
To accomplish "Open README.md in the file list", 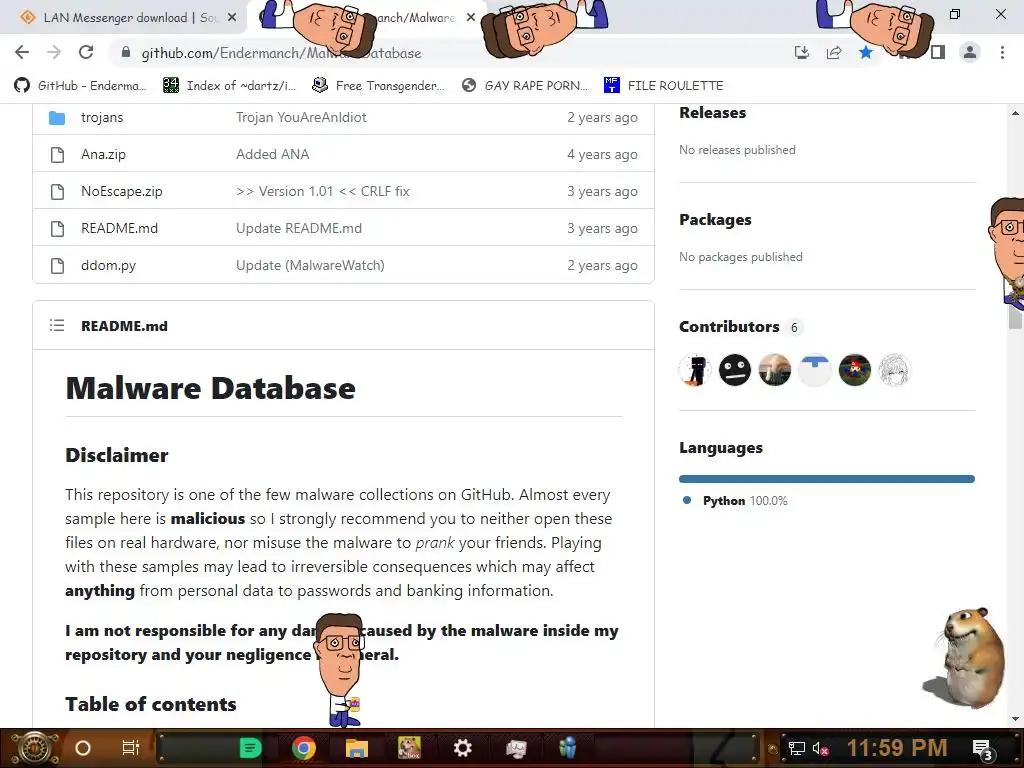I will (120, 229).
